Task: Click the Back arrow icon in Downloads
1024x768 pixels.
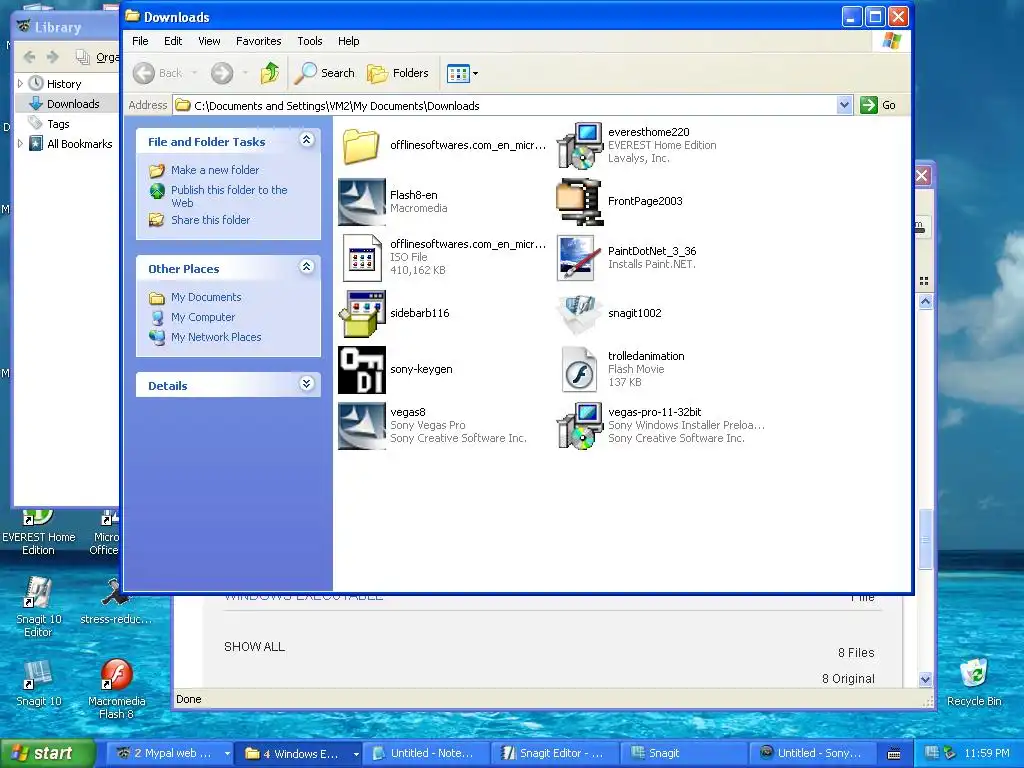Action: tap(144, 73)
